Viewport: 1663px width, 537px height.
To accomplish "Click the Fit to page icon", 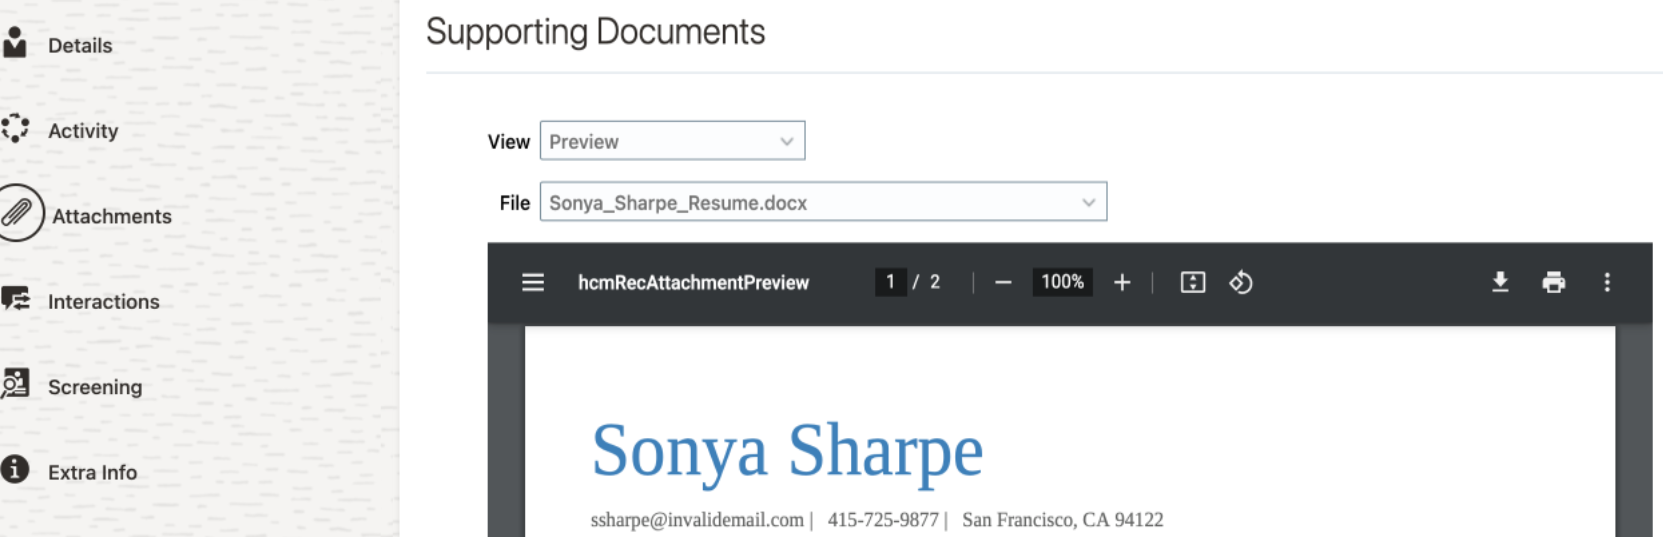I will click(1193, 283).
